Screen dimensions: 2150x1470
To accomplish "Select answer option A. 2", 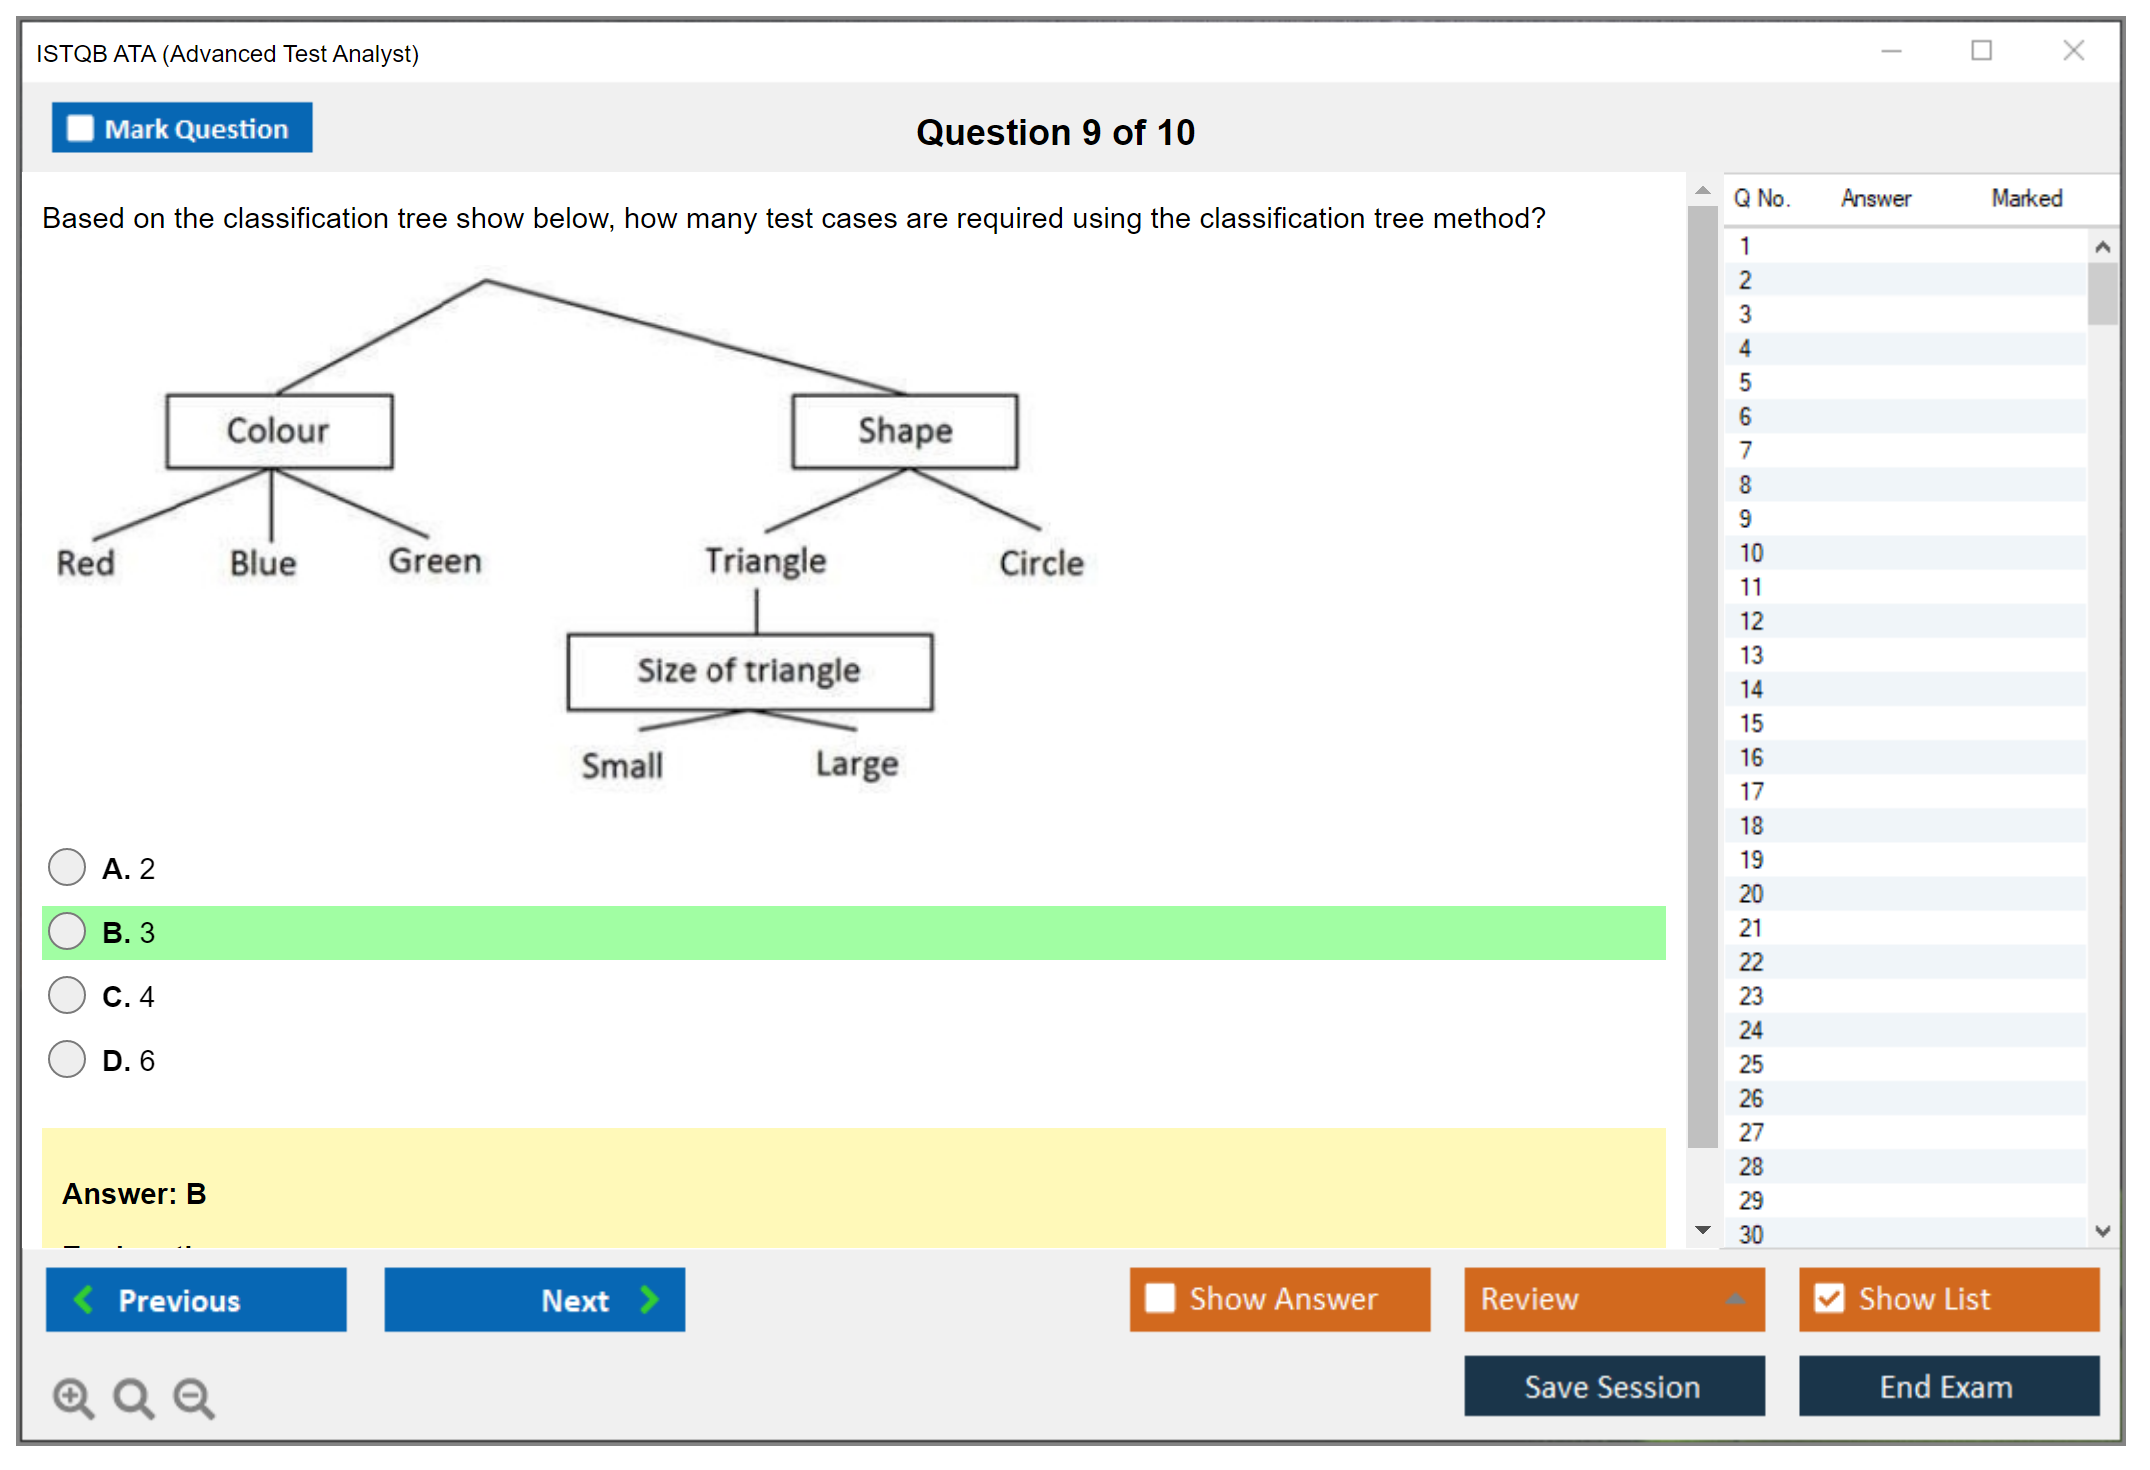I will tap(67, 867).
